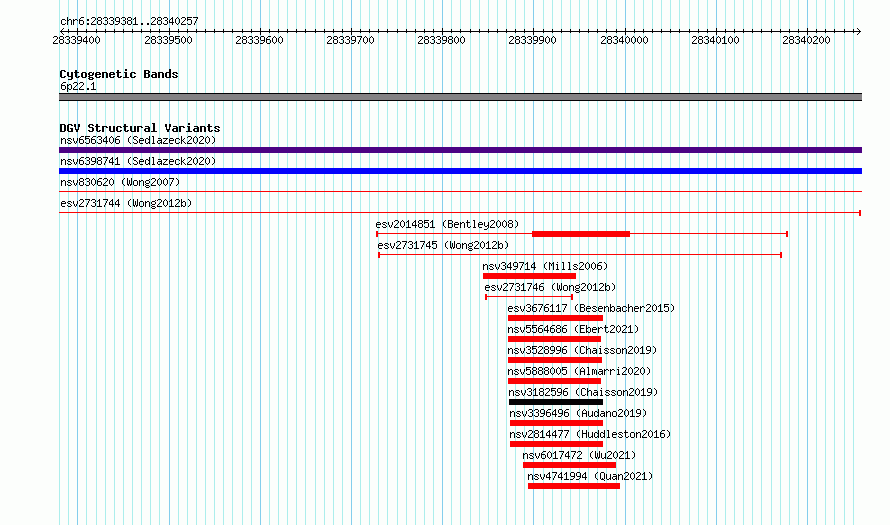This screenshot has width=890, height=525.
Task: Open the esv2731744 (Wong2012b) label
Action: (x=126, y=203)
